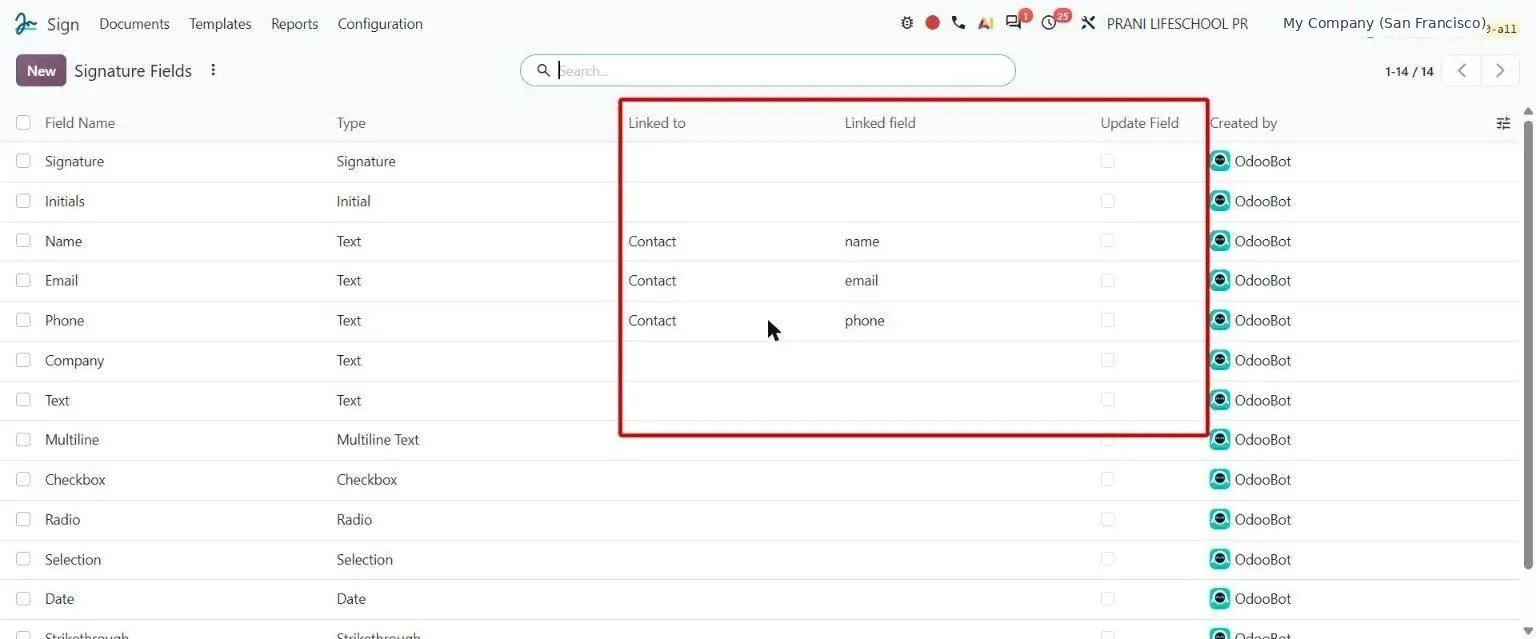The image size is (1536, 639).
Task: Open the Multiline field row
Action: 760,439
